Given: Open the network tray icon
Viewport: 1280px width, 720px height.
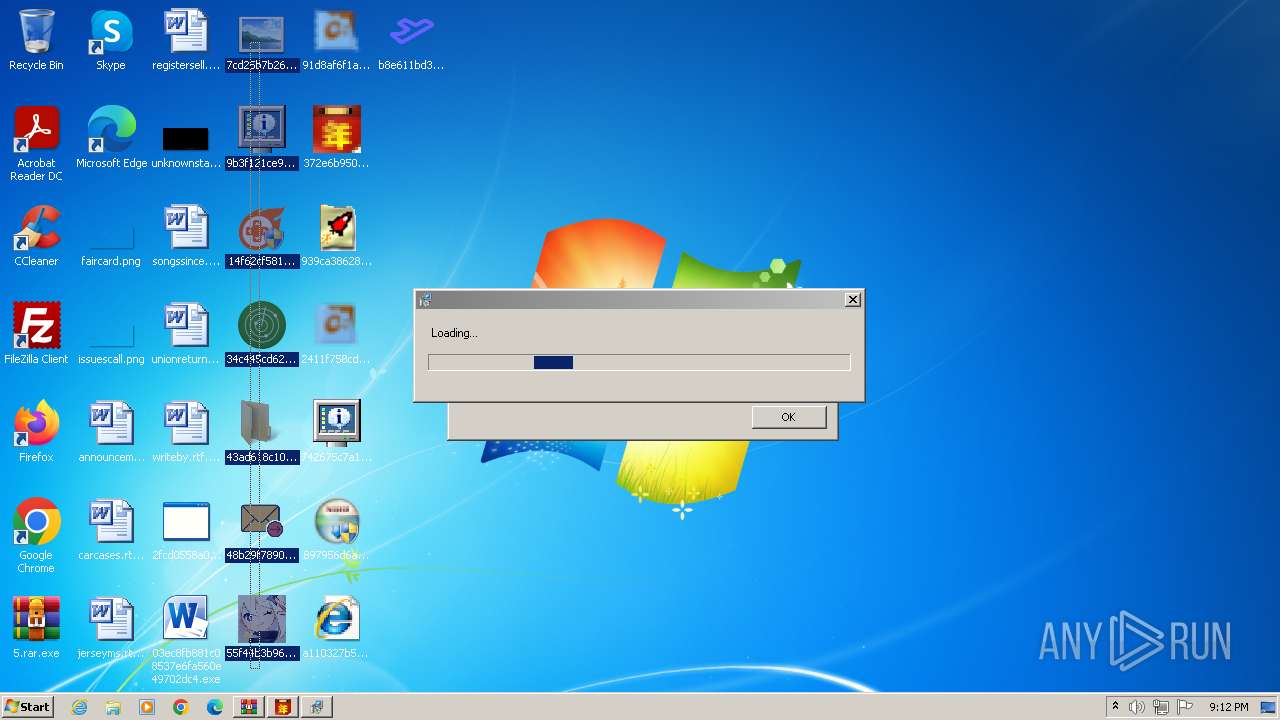Looking at the screenshot, I should pyautogui.click(x=1161, y=707).
